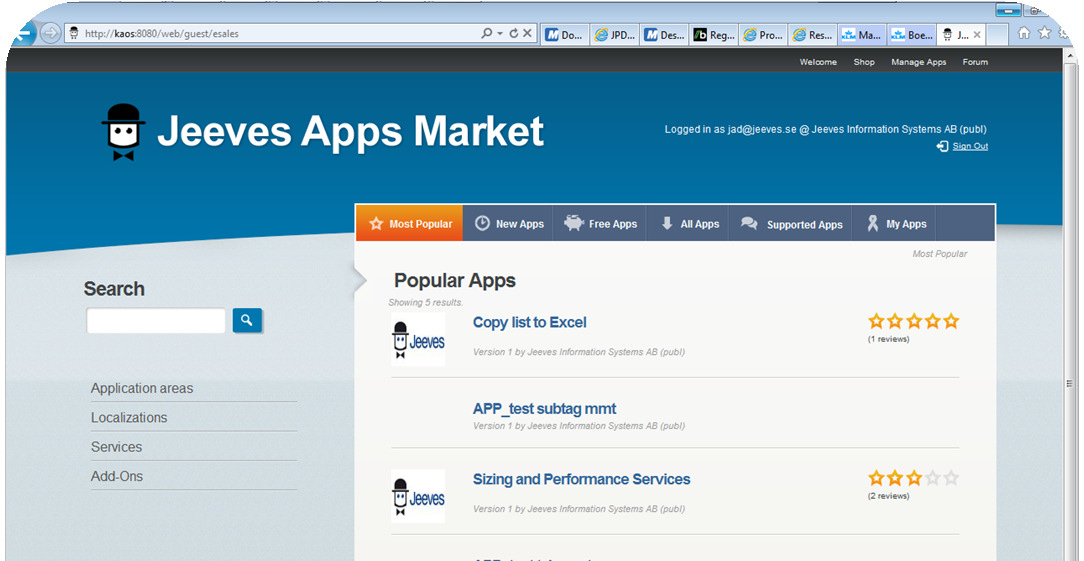Switch to the 'Do...' browser tab
Image resolution: width=1084 pixels, height=561 pixels.
tap(565, 35)
